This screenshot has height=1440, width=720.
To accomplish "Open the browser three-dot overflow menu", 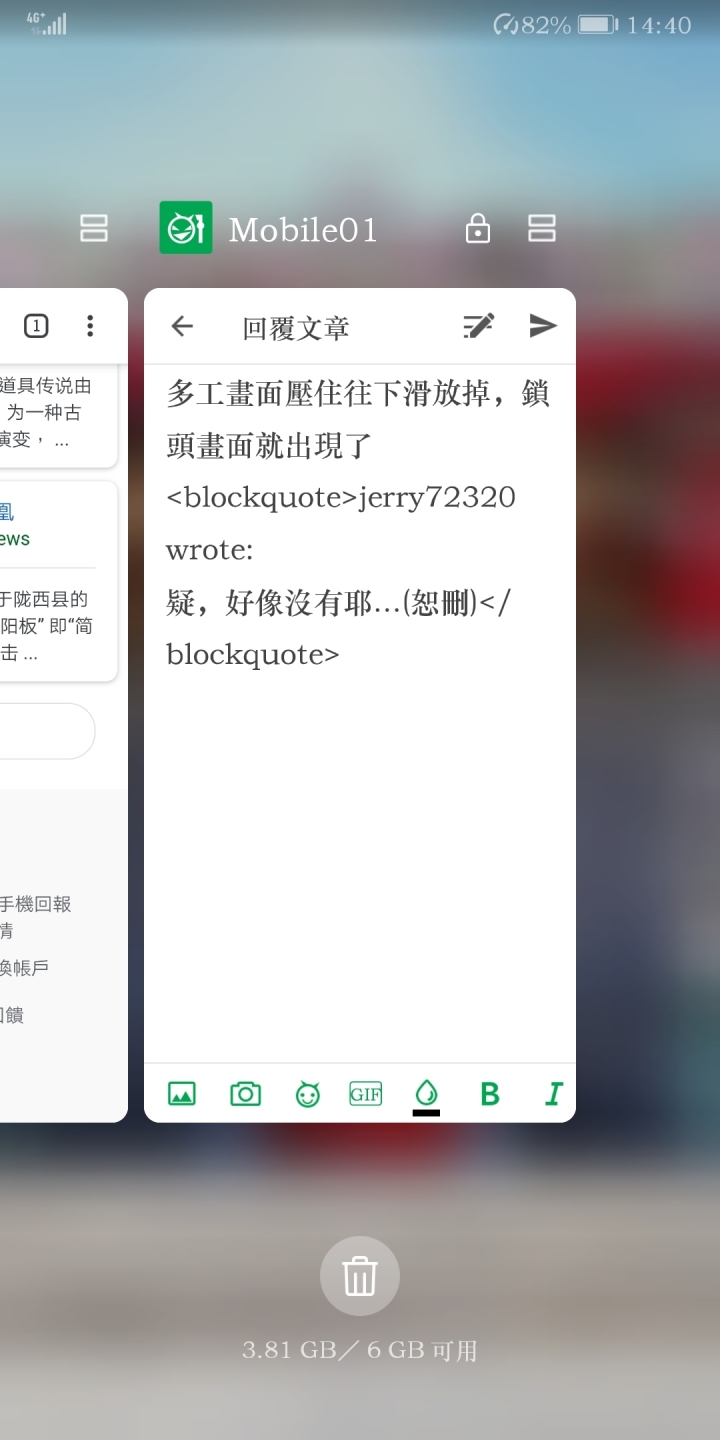I will pos(90,326).
